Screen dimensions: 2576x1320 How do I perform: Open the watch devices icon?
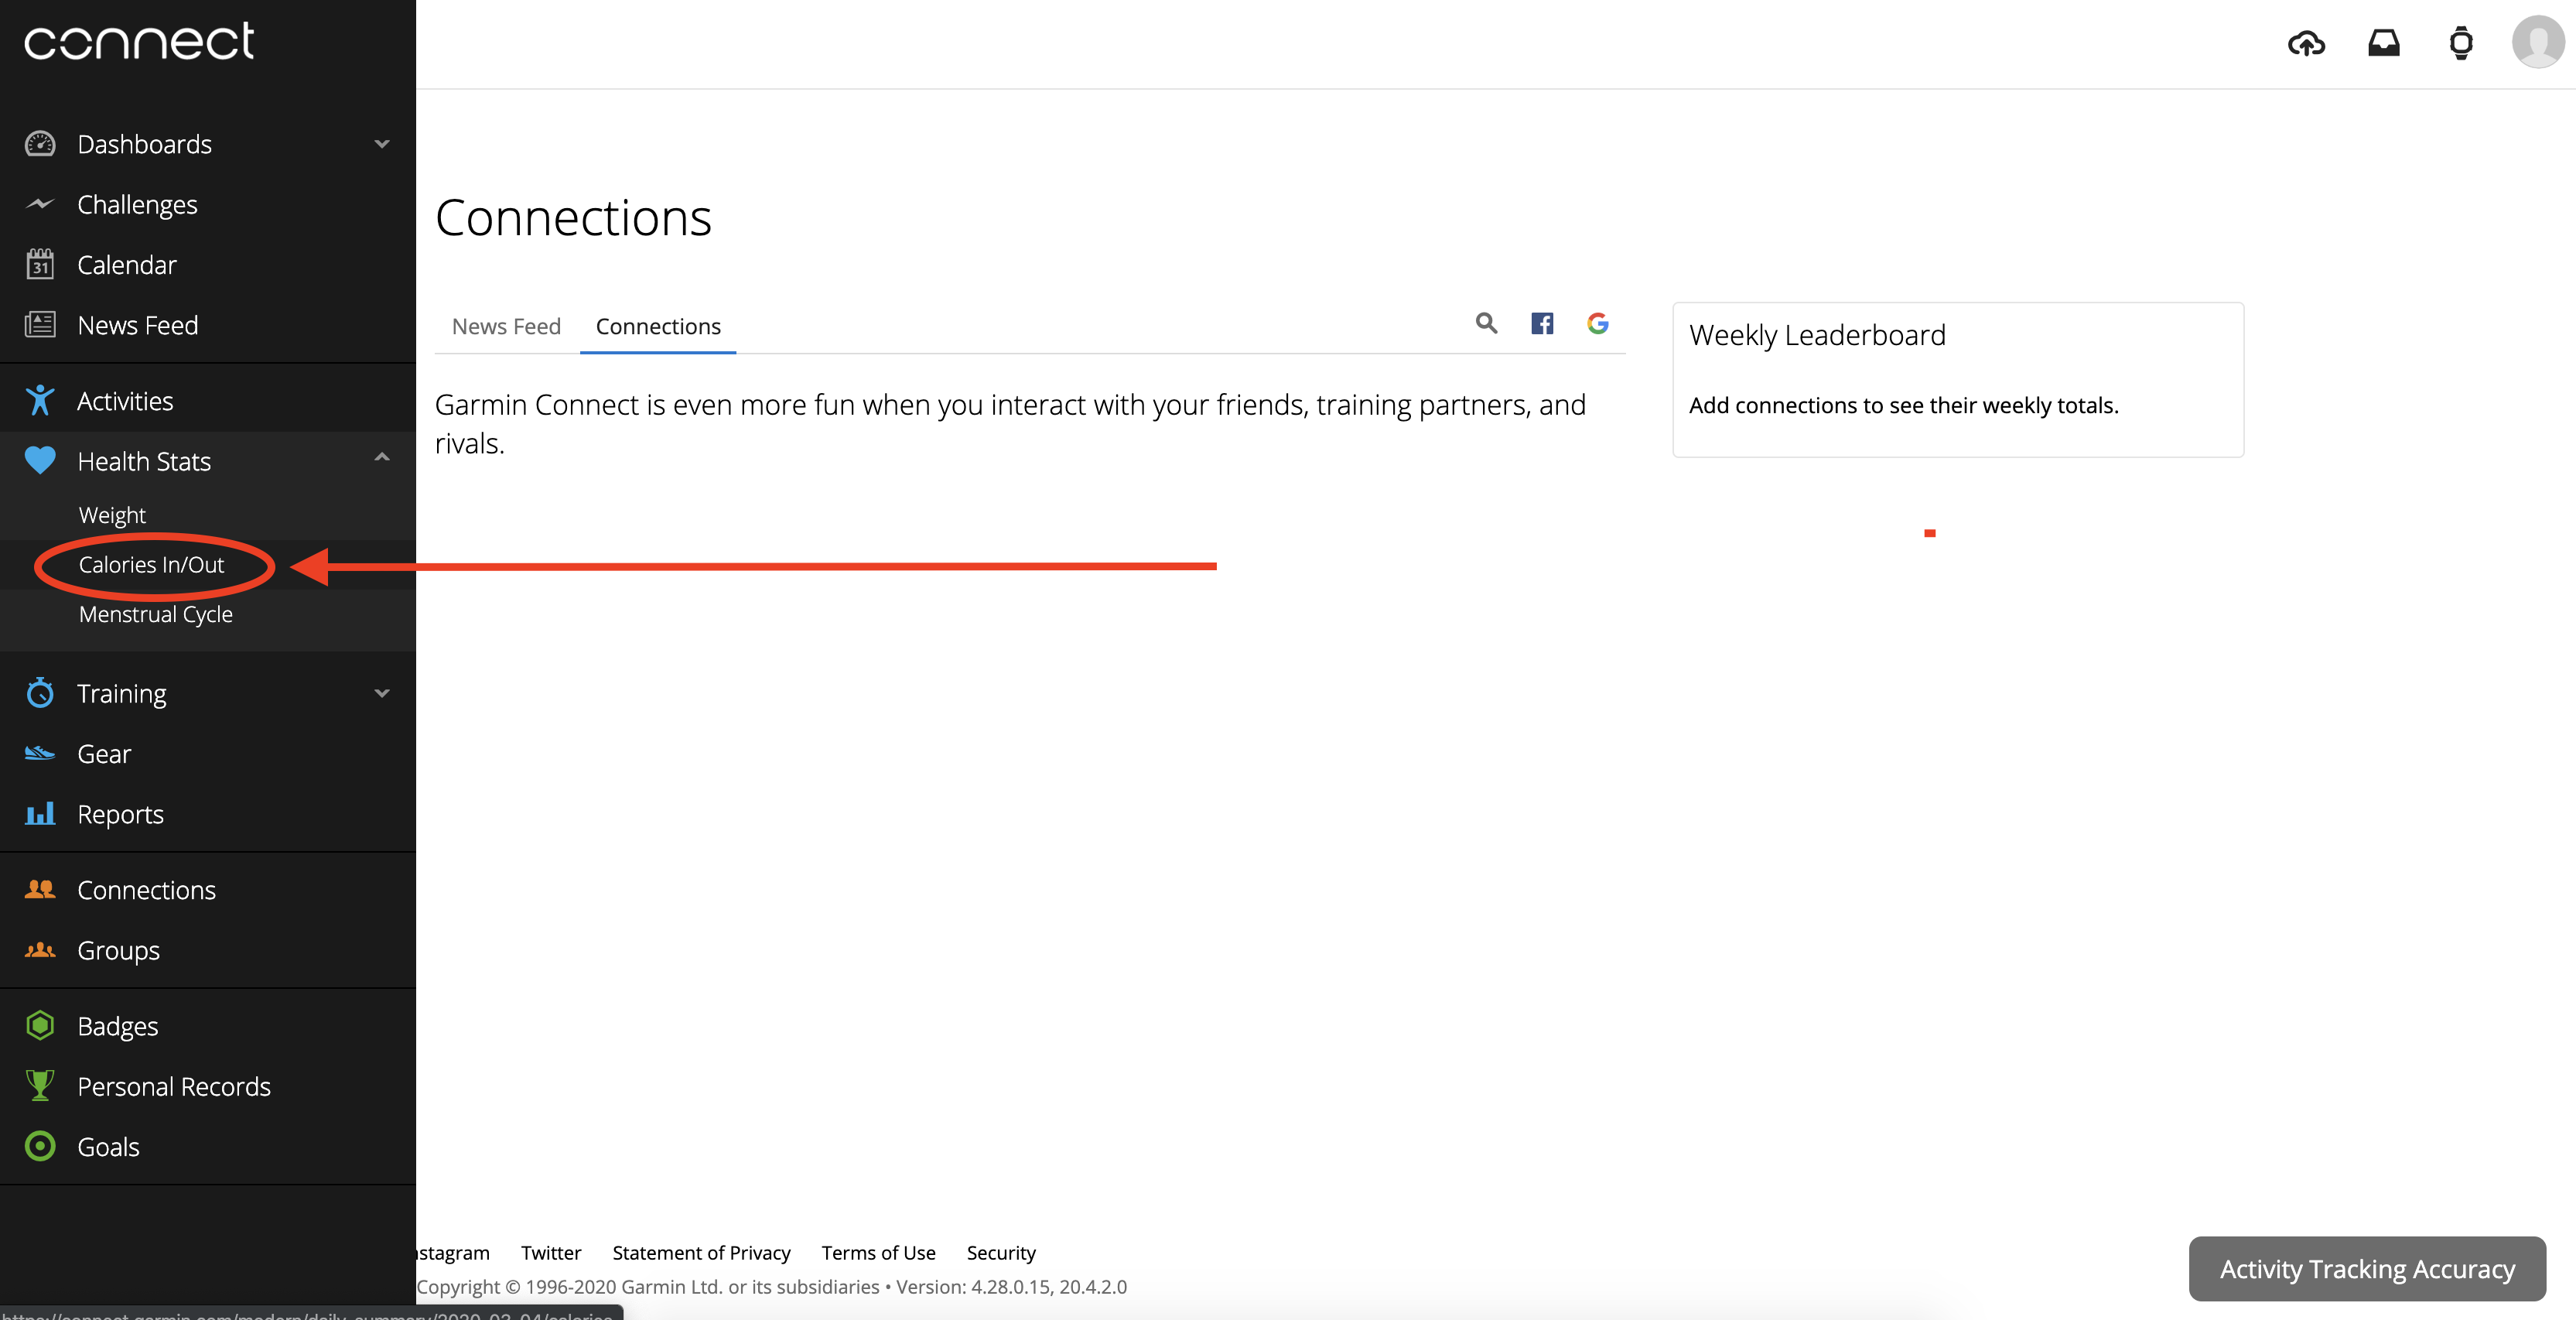[x=2461, y=43]
